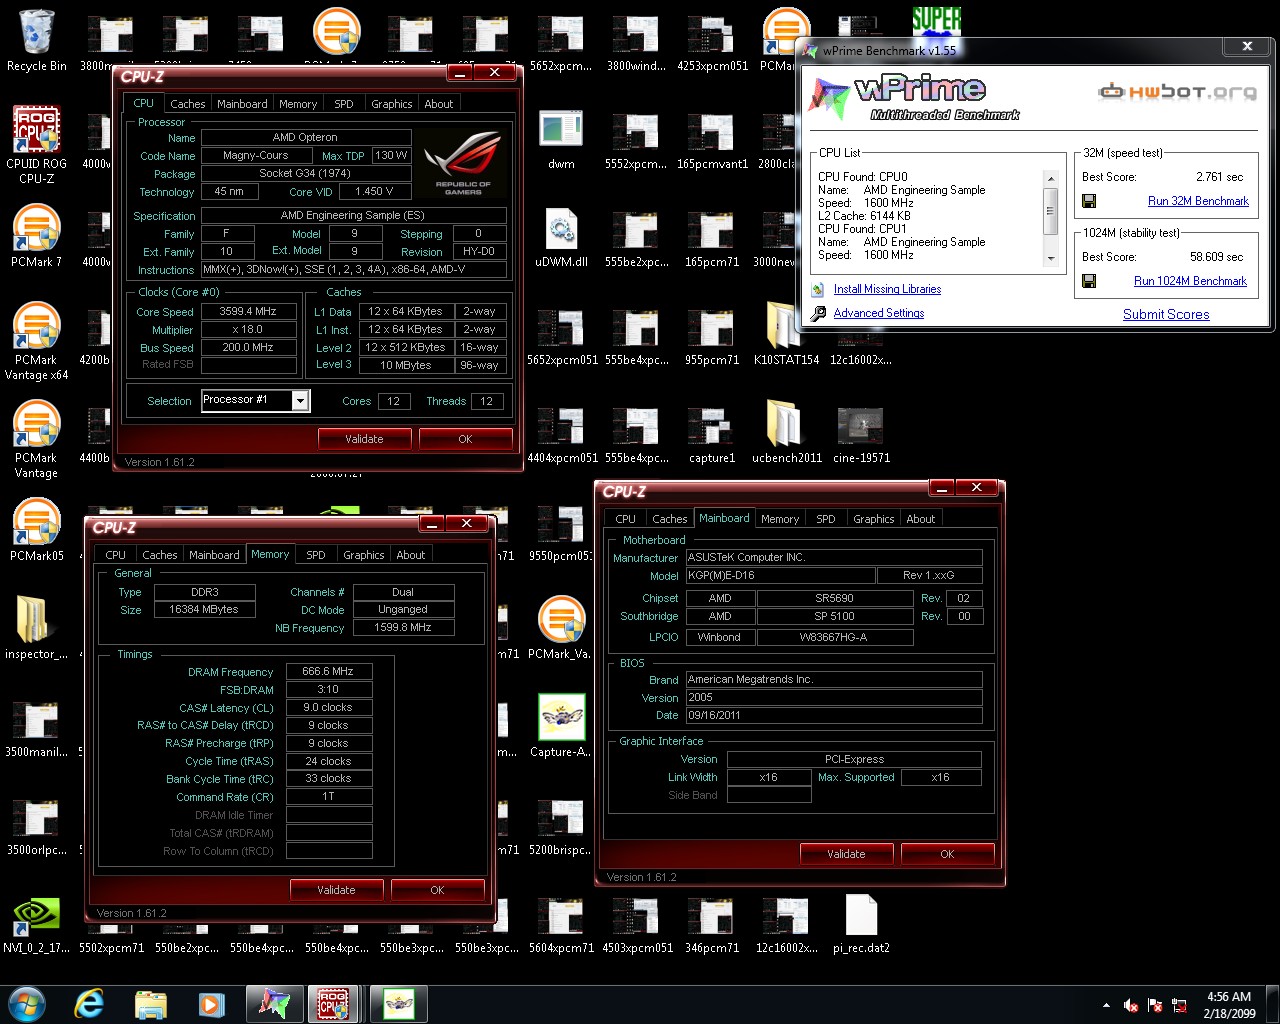
Task: Open the dwm desktop file
Action: [x=561, y=138]
